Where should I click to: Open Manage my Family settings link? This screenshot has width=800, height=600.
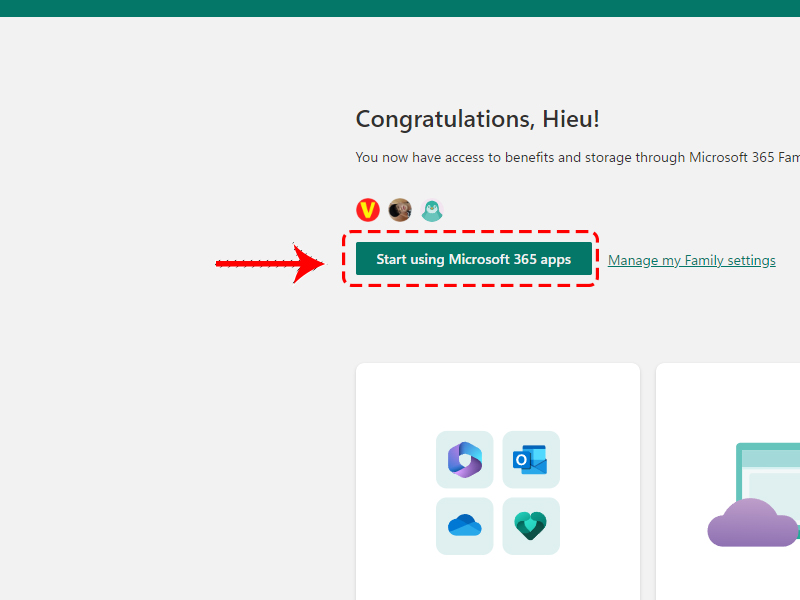click(691, 260)
